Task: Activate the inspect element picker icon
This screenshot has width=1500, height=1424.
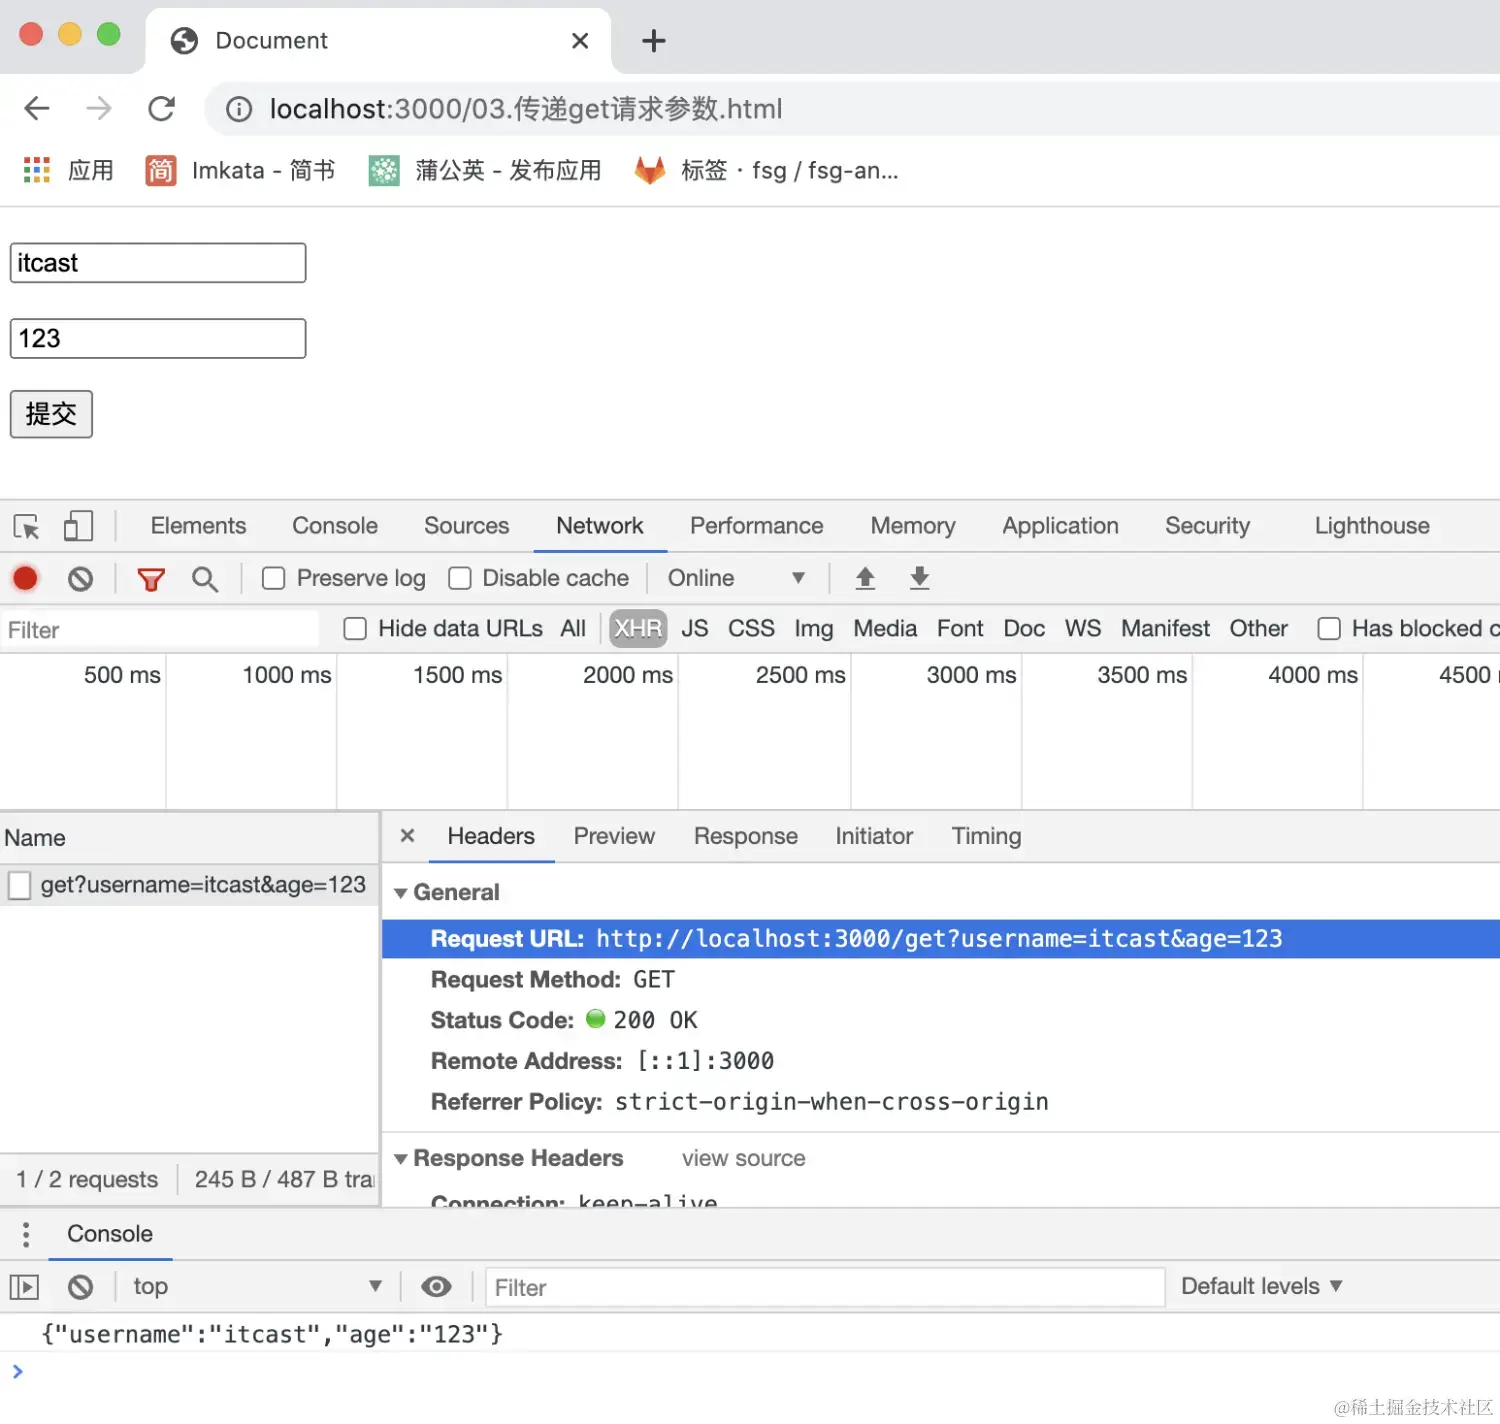Action: (27, 526)
